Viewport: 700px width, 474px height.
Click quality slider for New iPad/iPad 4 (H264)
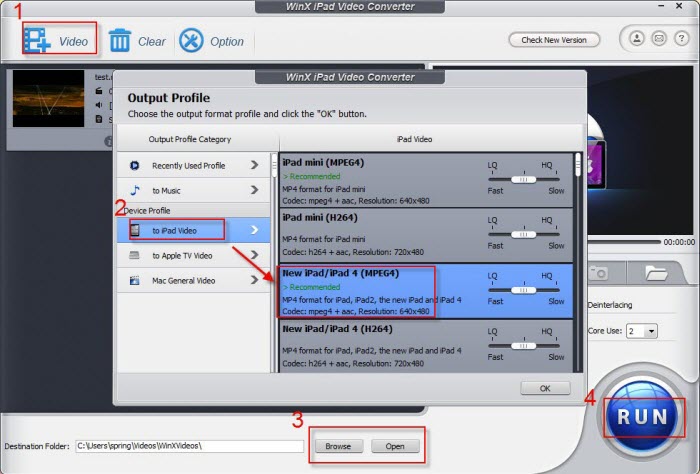tap(524, 346)
